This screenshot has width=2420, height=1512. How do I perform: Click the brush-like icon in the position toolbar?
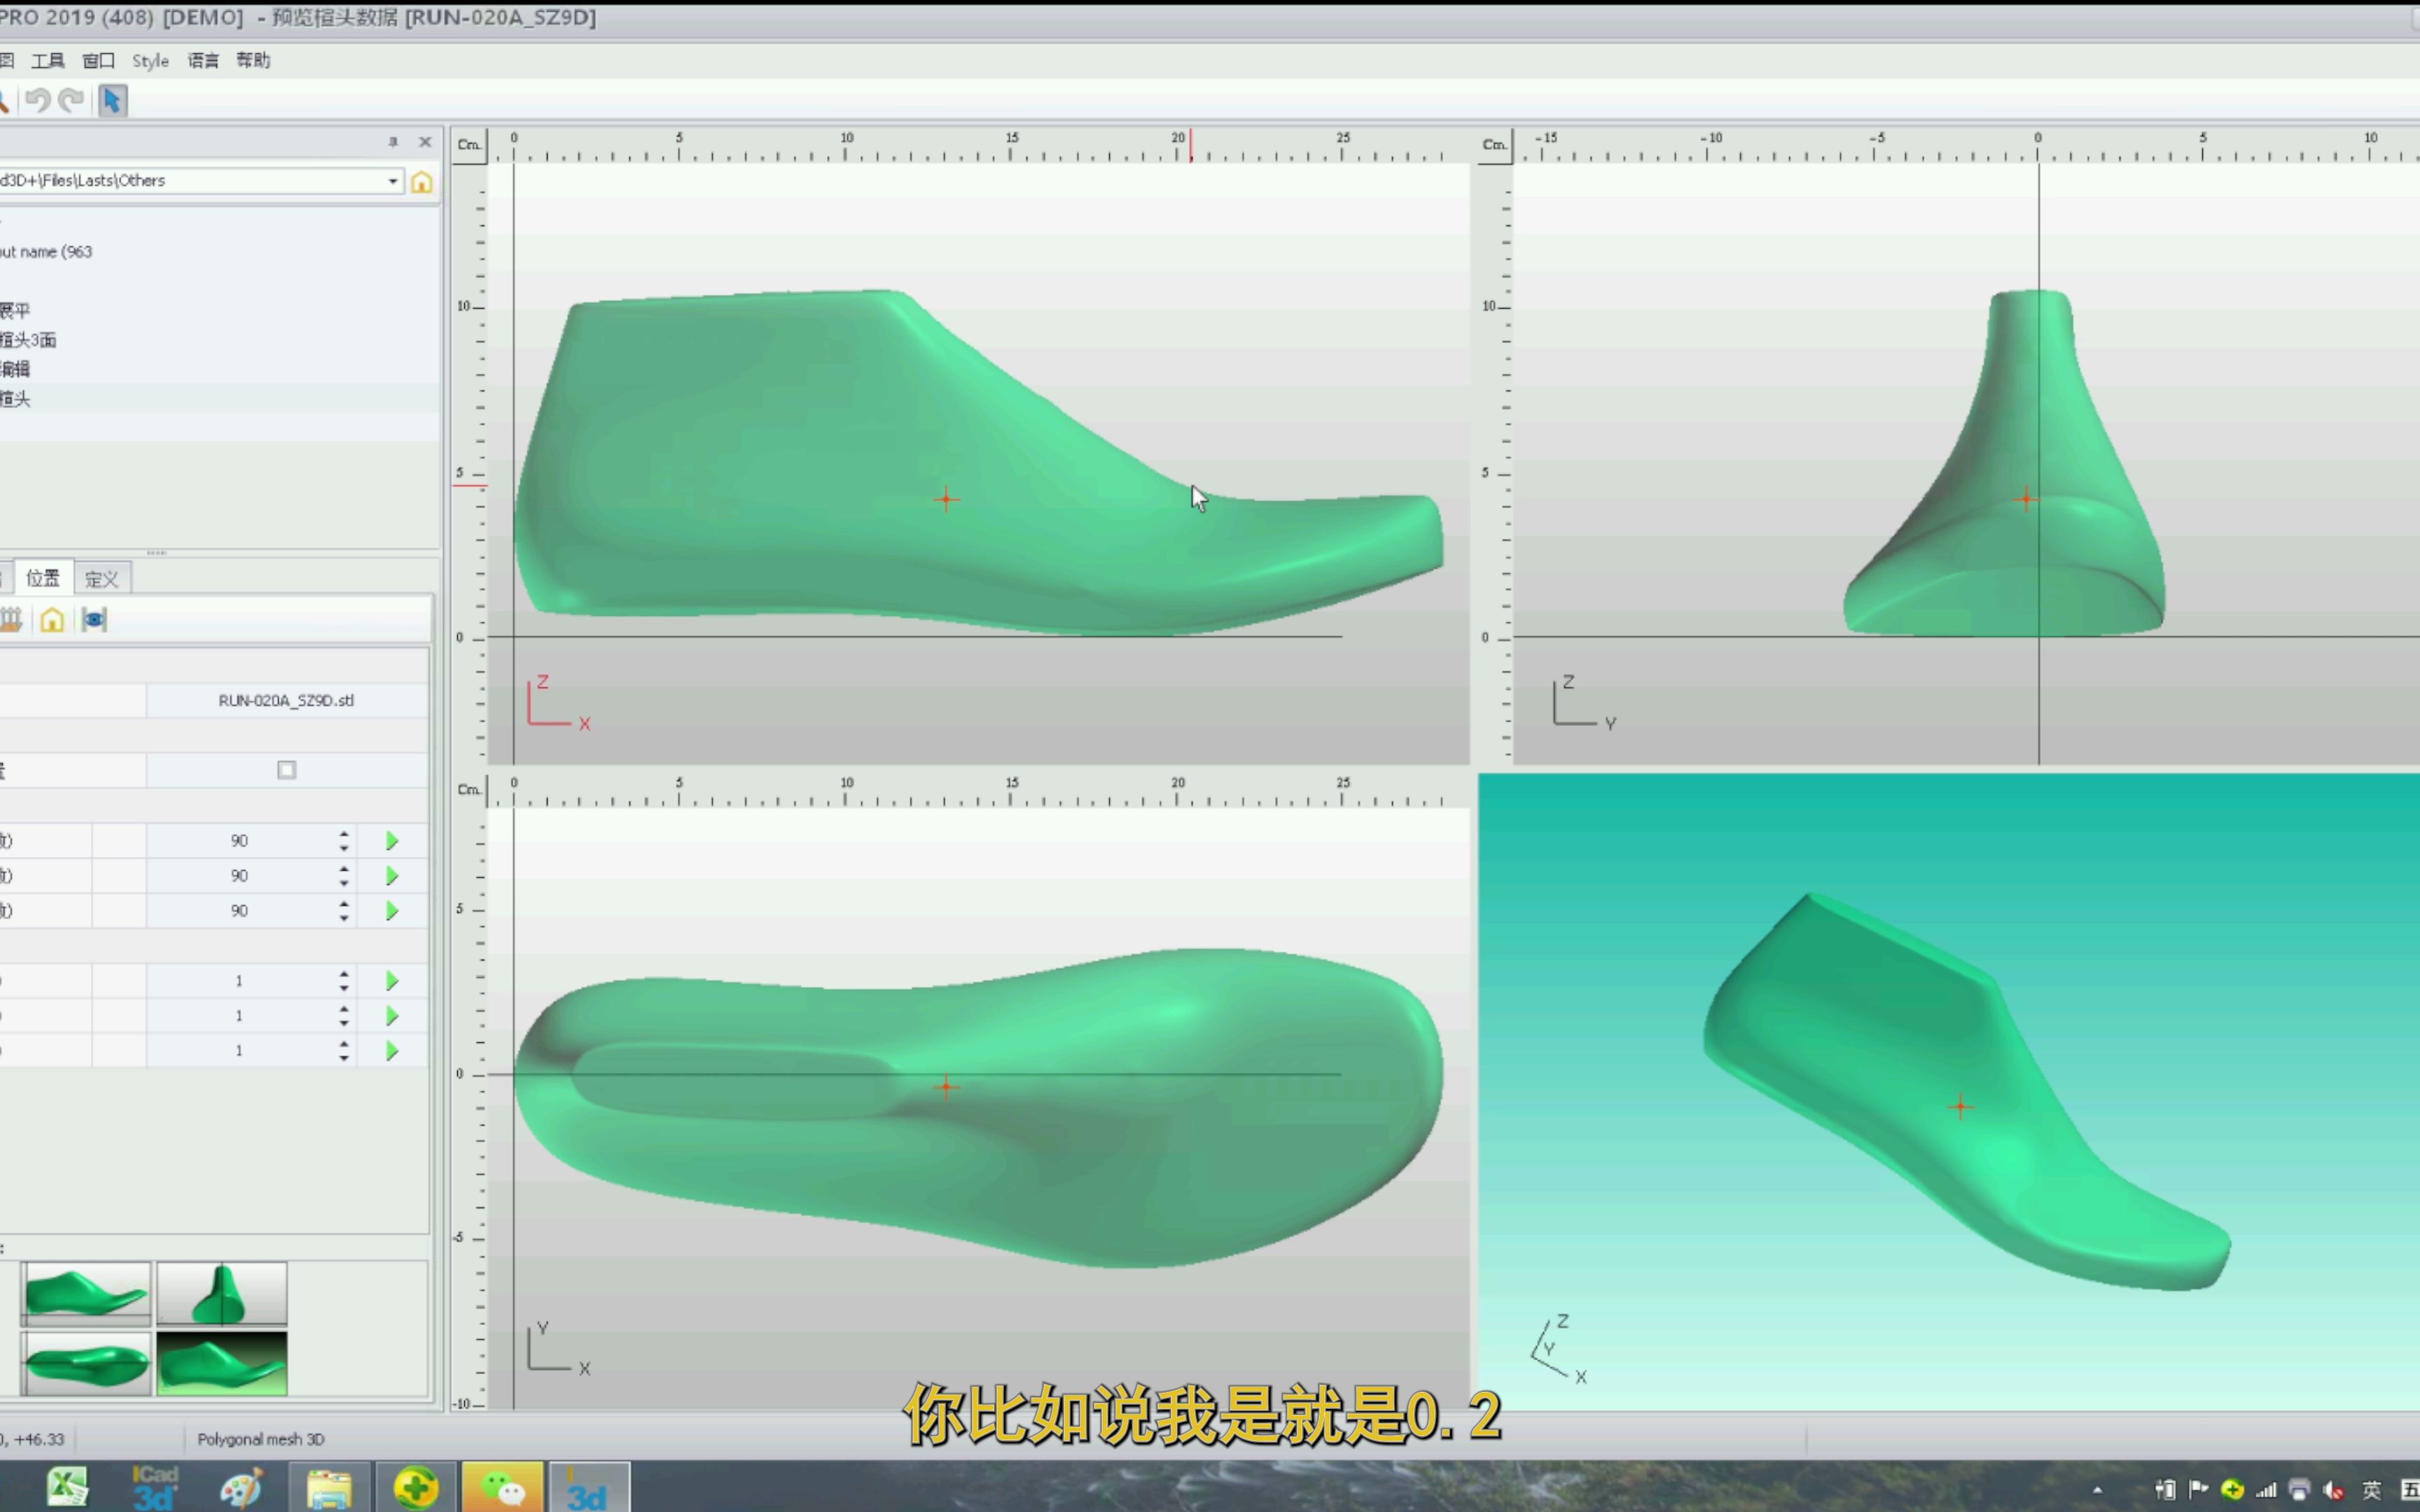coord(11,620)
